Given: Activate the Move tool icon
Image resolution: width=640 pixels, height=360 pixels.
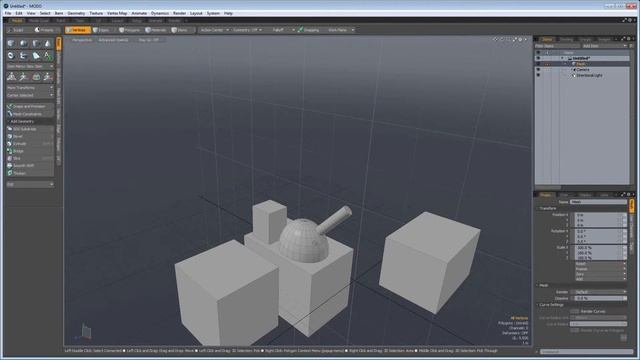Looking at the screenshot, I should click(24, 77).
